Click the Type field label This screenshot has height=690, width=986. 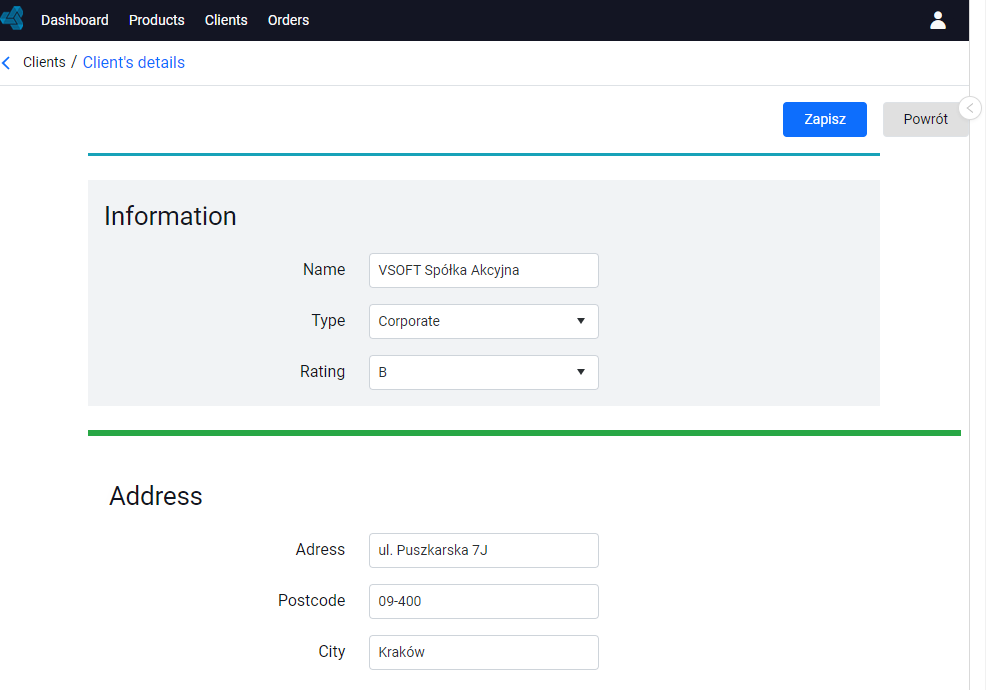[x=328, y=321]
